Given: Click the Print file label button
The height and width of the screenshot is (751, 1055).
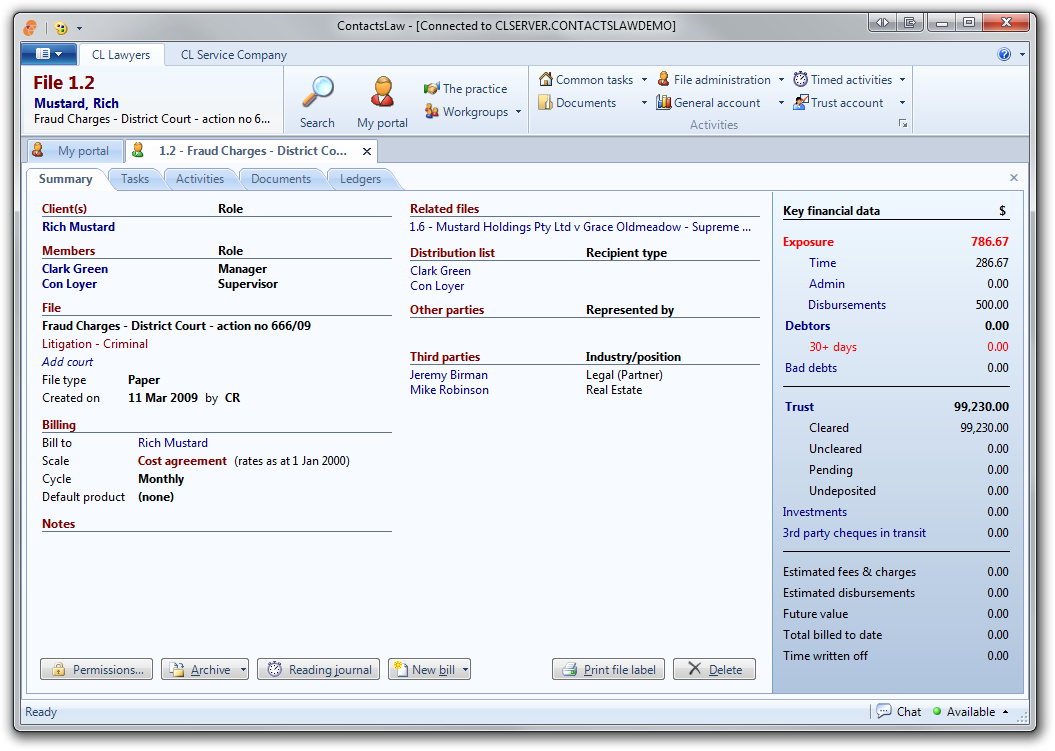Looking at the screenshot, I should pos(608,670).
